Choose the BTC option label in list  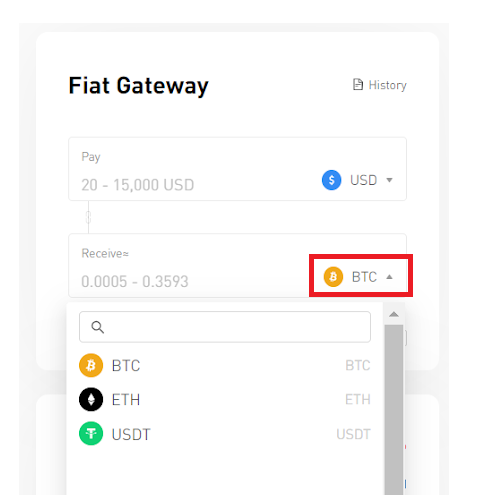(x=126, y=366)
